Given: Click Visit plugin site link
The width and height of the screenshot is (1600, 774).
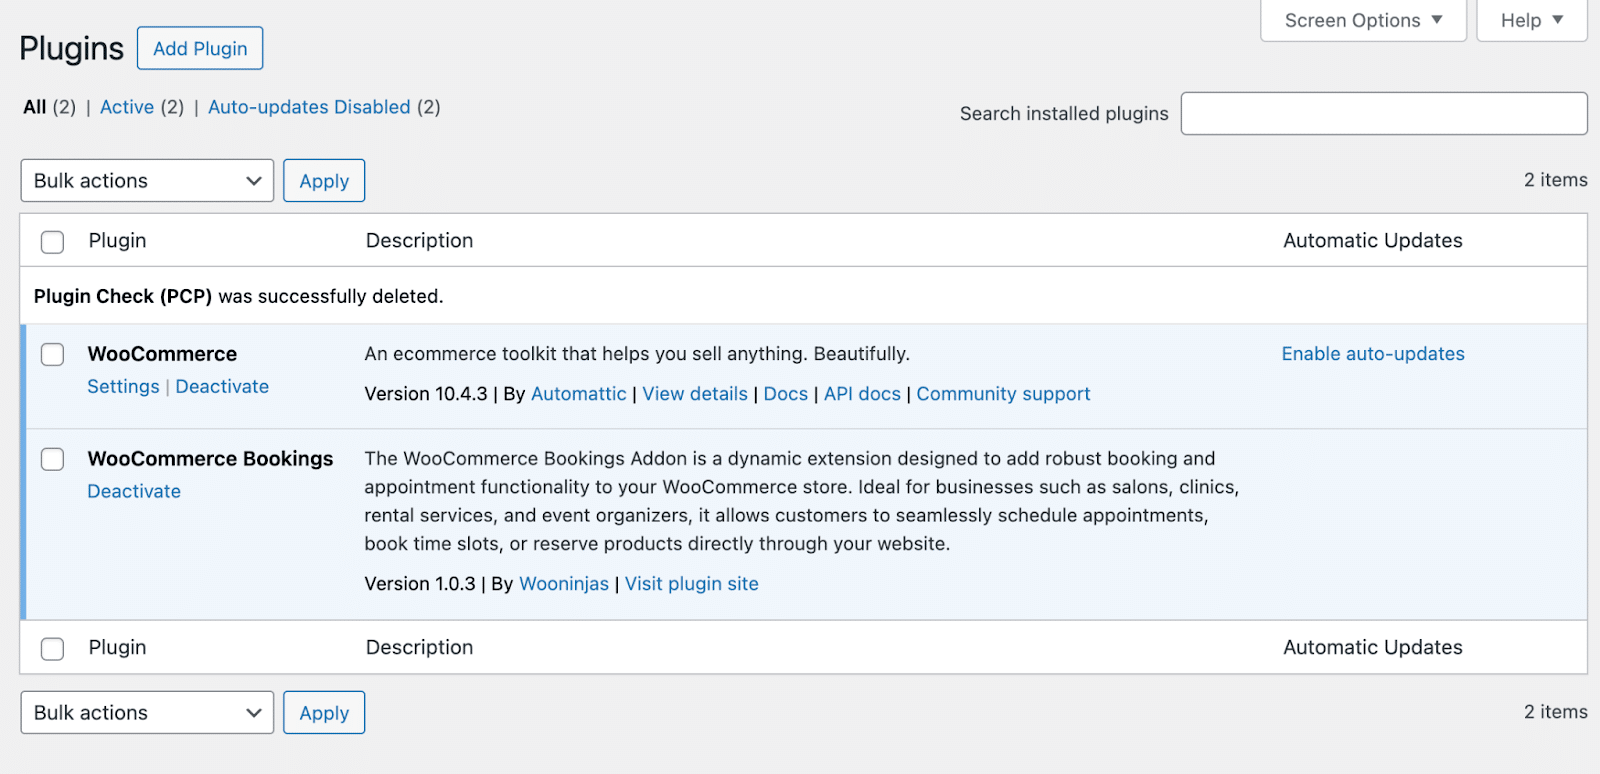Looking at the screenshot, I should (x=692, y=584).
